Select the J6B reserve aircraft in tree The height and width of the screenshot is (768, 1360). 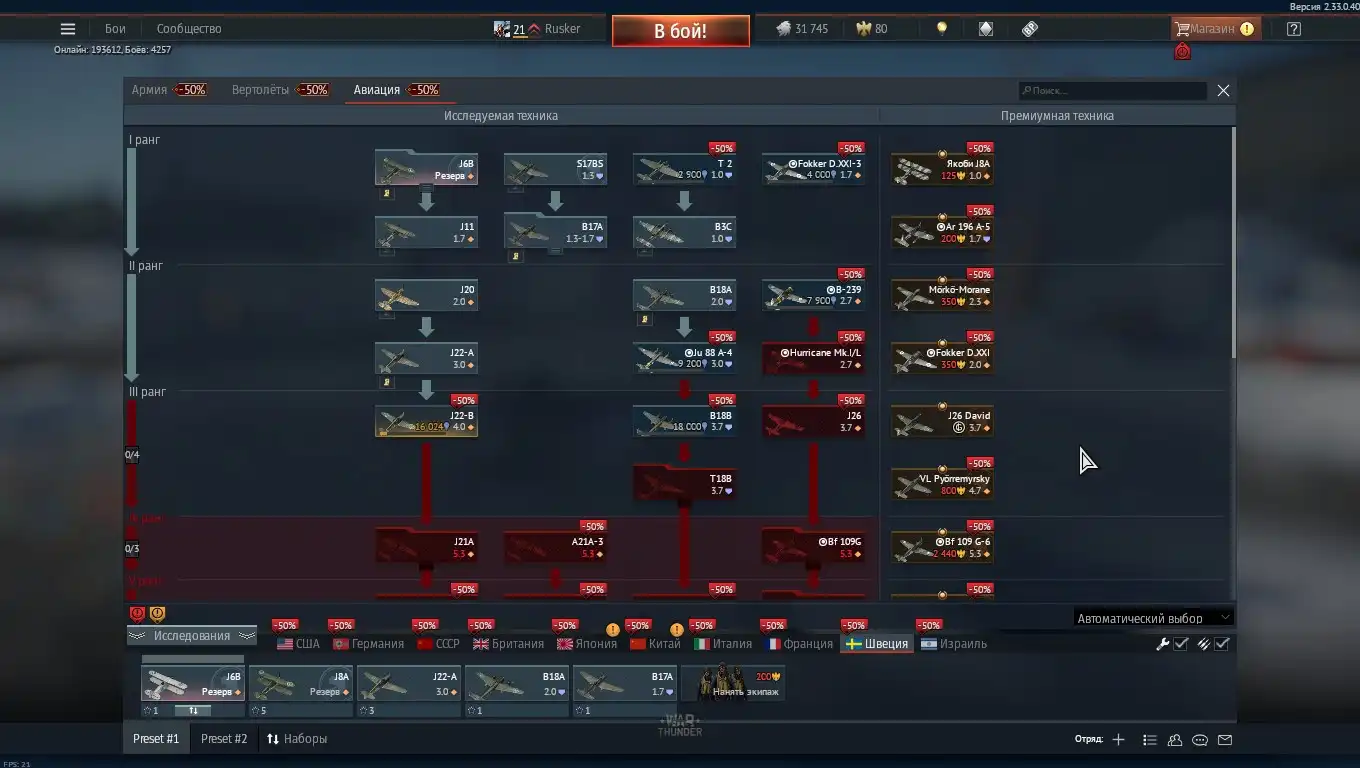point(426,169)
